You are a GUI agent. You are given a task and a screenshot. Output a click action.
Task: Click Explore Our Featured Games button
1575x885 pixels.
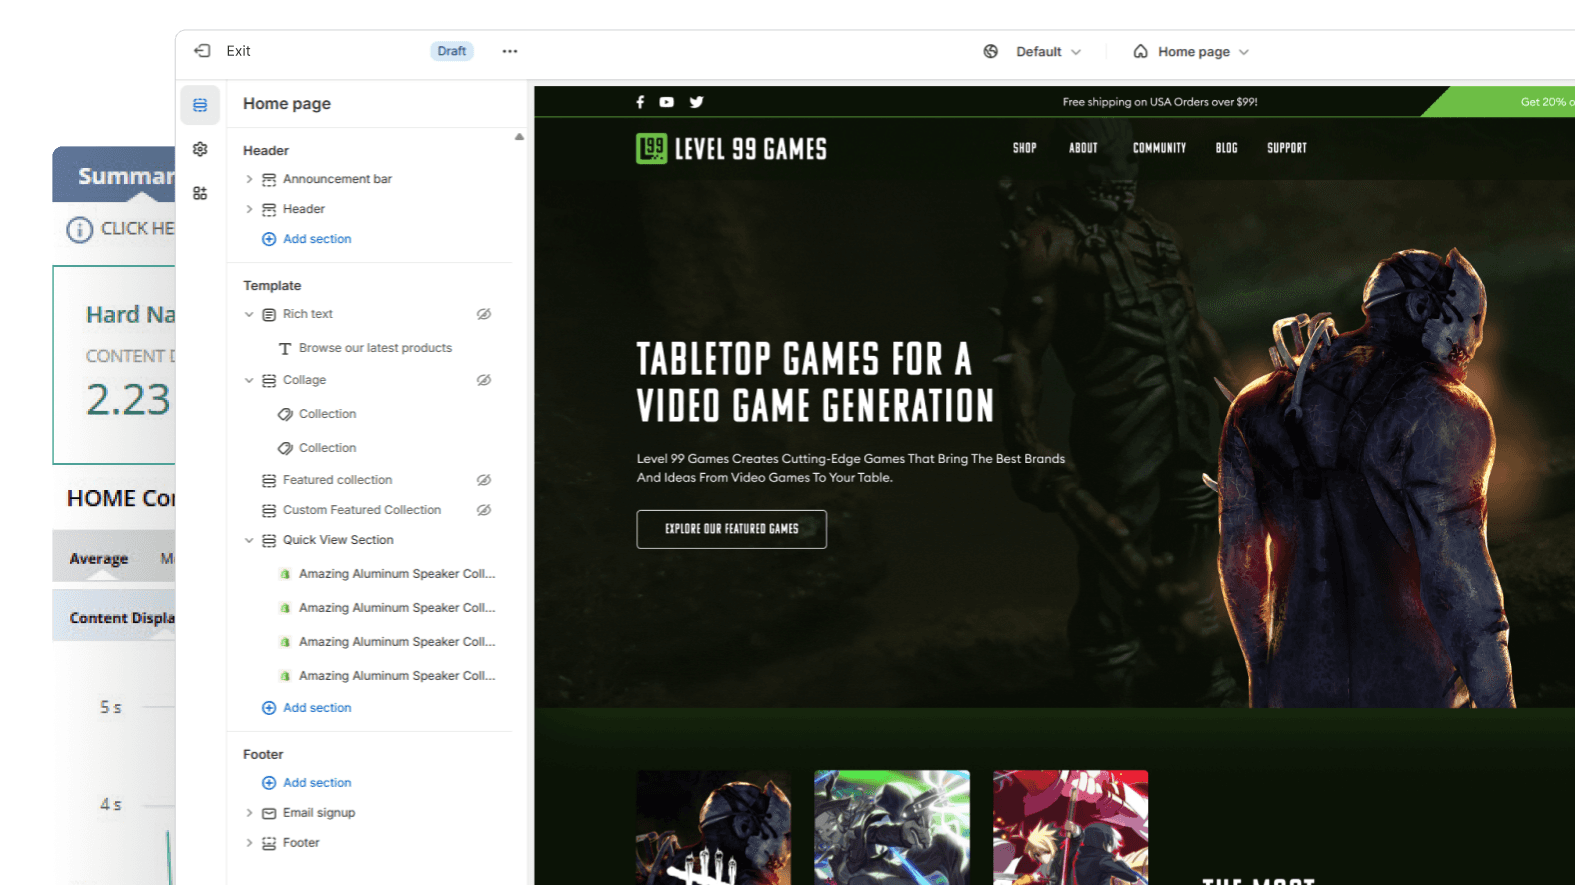coord(732,529)
